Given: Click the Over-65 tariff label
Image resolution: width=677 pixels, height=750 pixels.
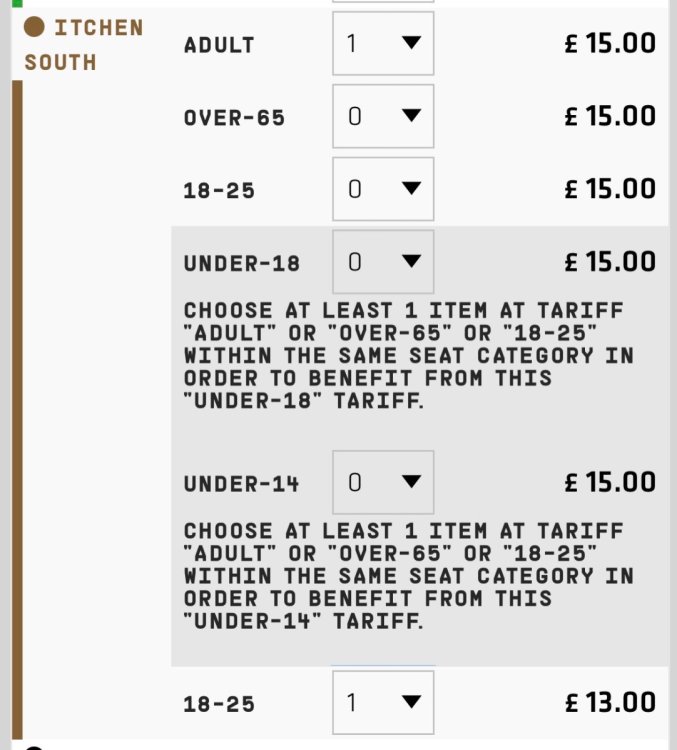Looking at the screenshot, I should 234,118.
